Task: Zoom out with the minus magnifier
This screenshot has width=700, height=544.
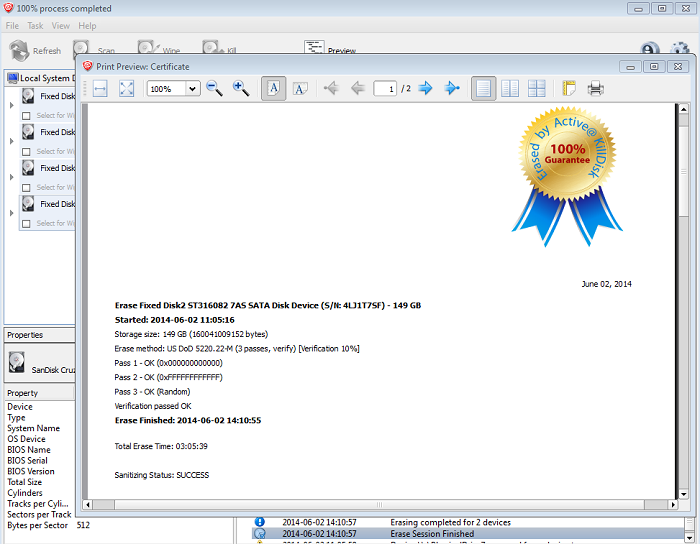Action: [214, 89]
